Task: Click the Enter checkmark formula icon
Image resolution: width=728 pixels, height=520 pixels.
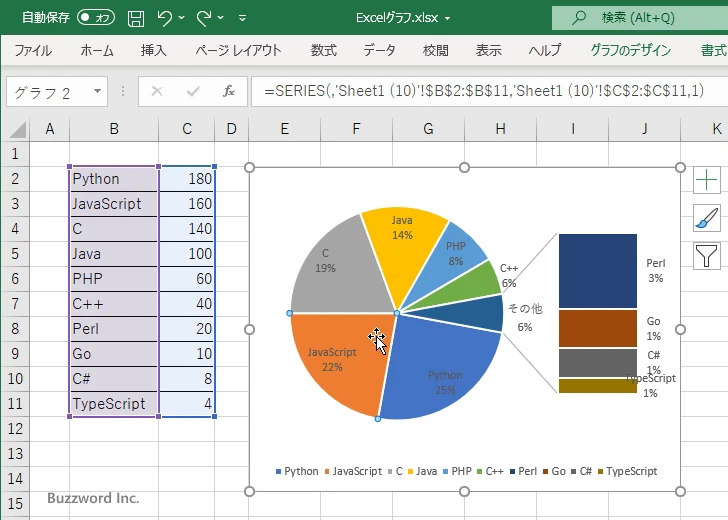Action: [193, 91]
